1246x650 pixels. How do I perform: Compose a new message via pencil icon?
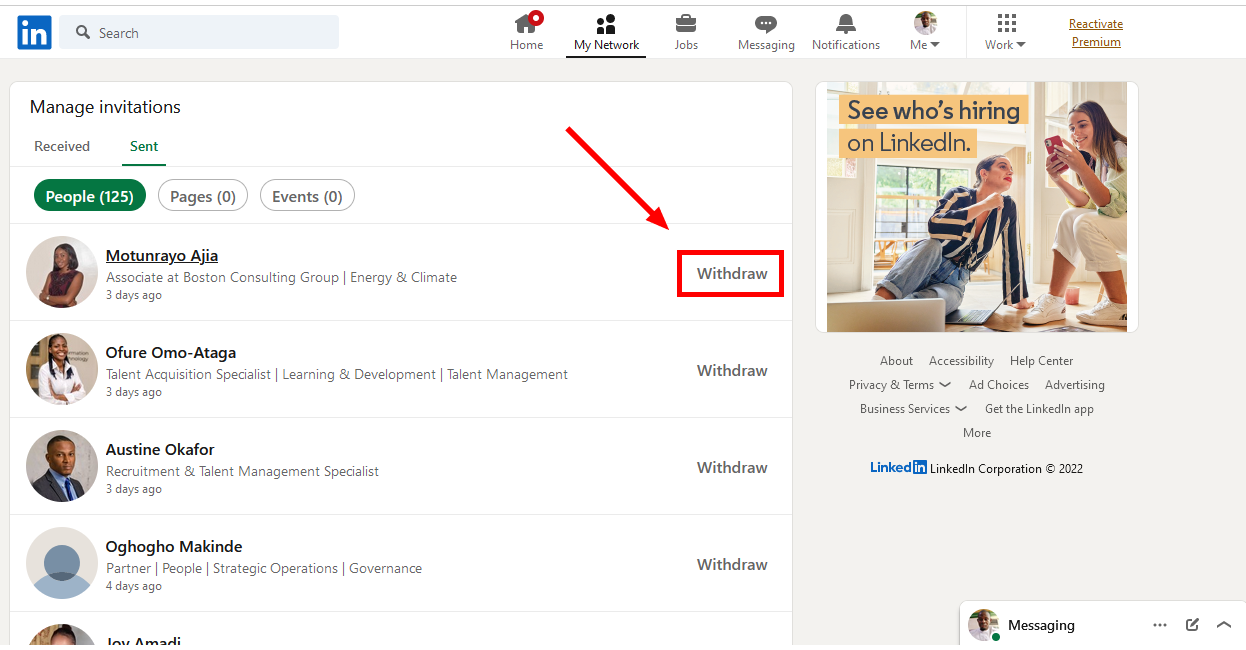1192,625
